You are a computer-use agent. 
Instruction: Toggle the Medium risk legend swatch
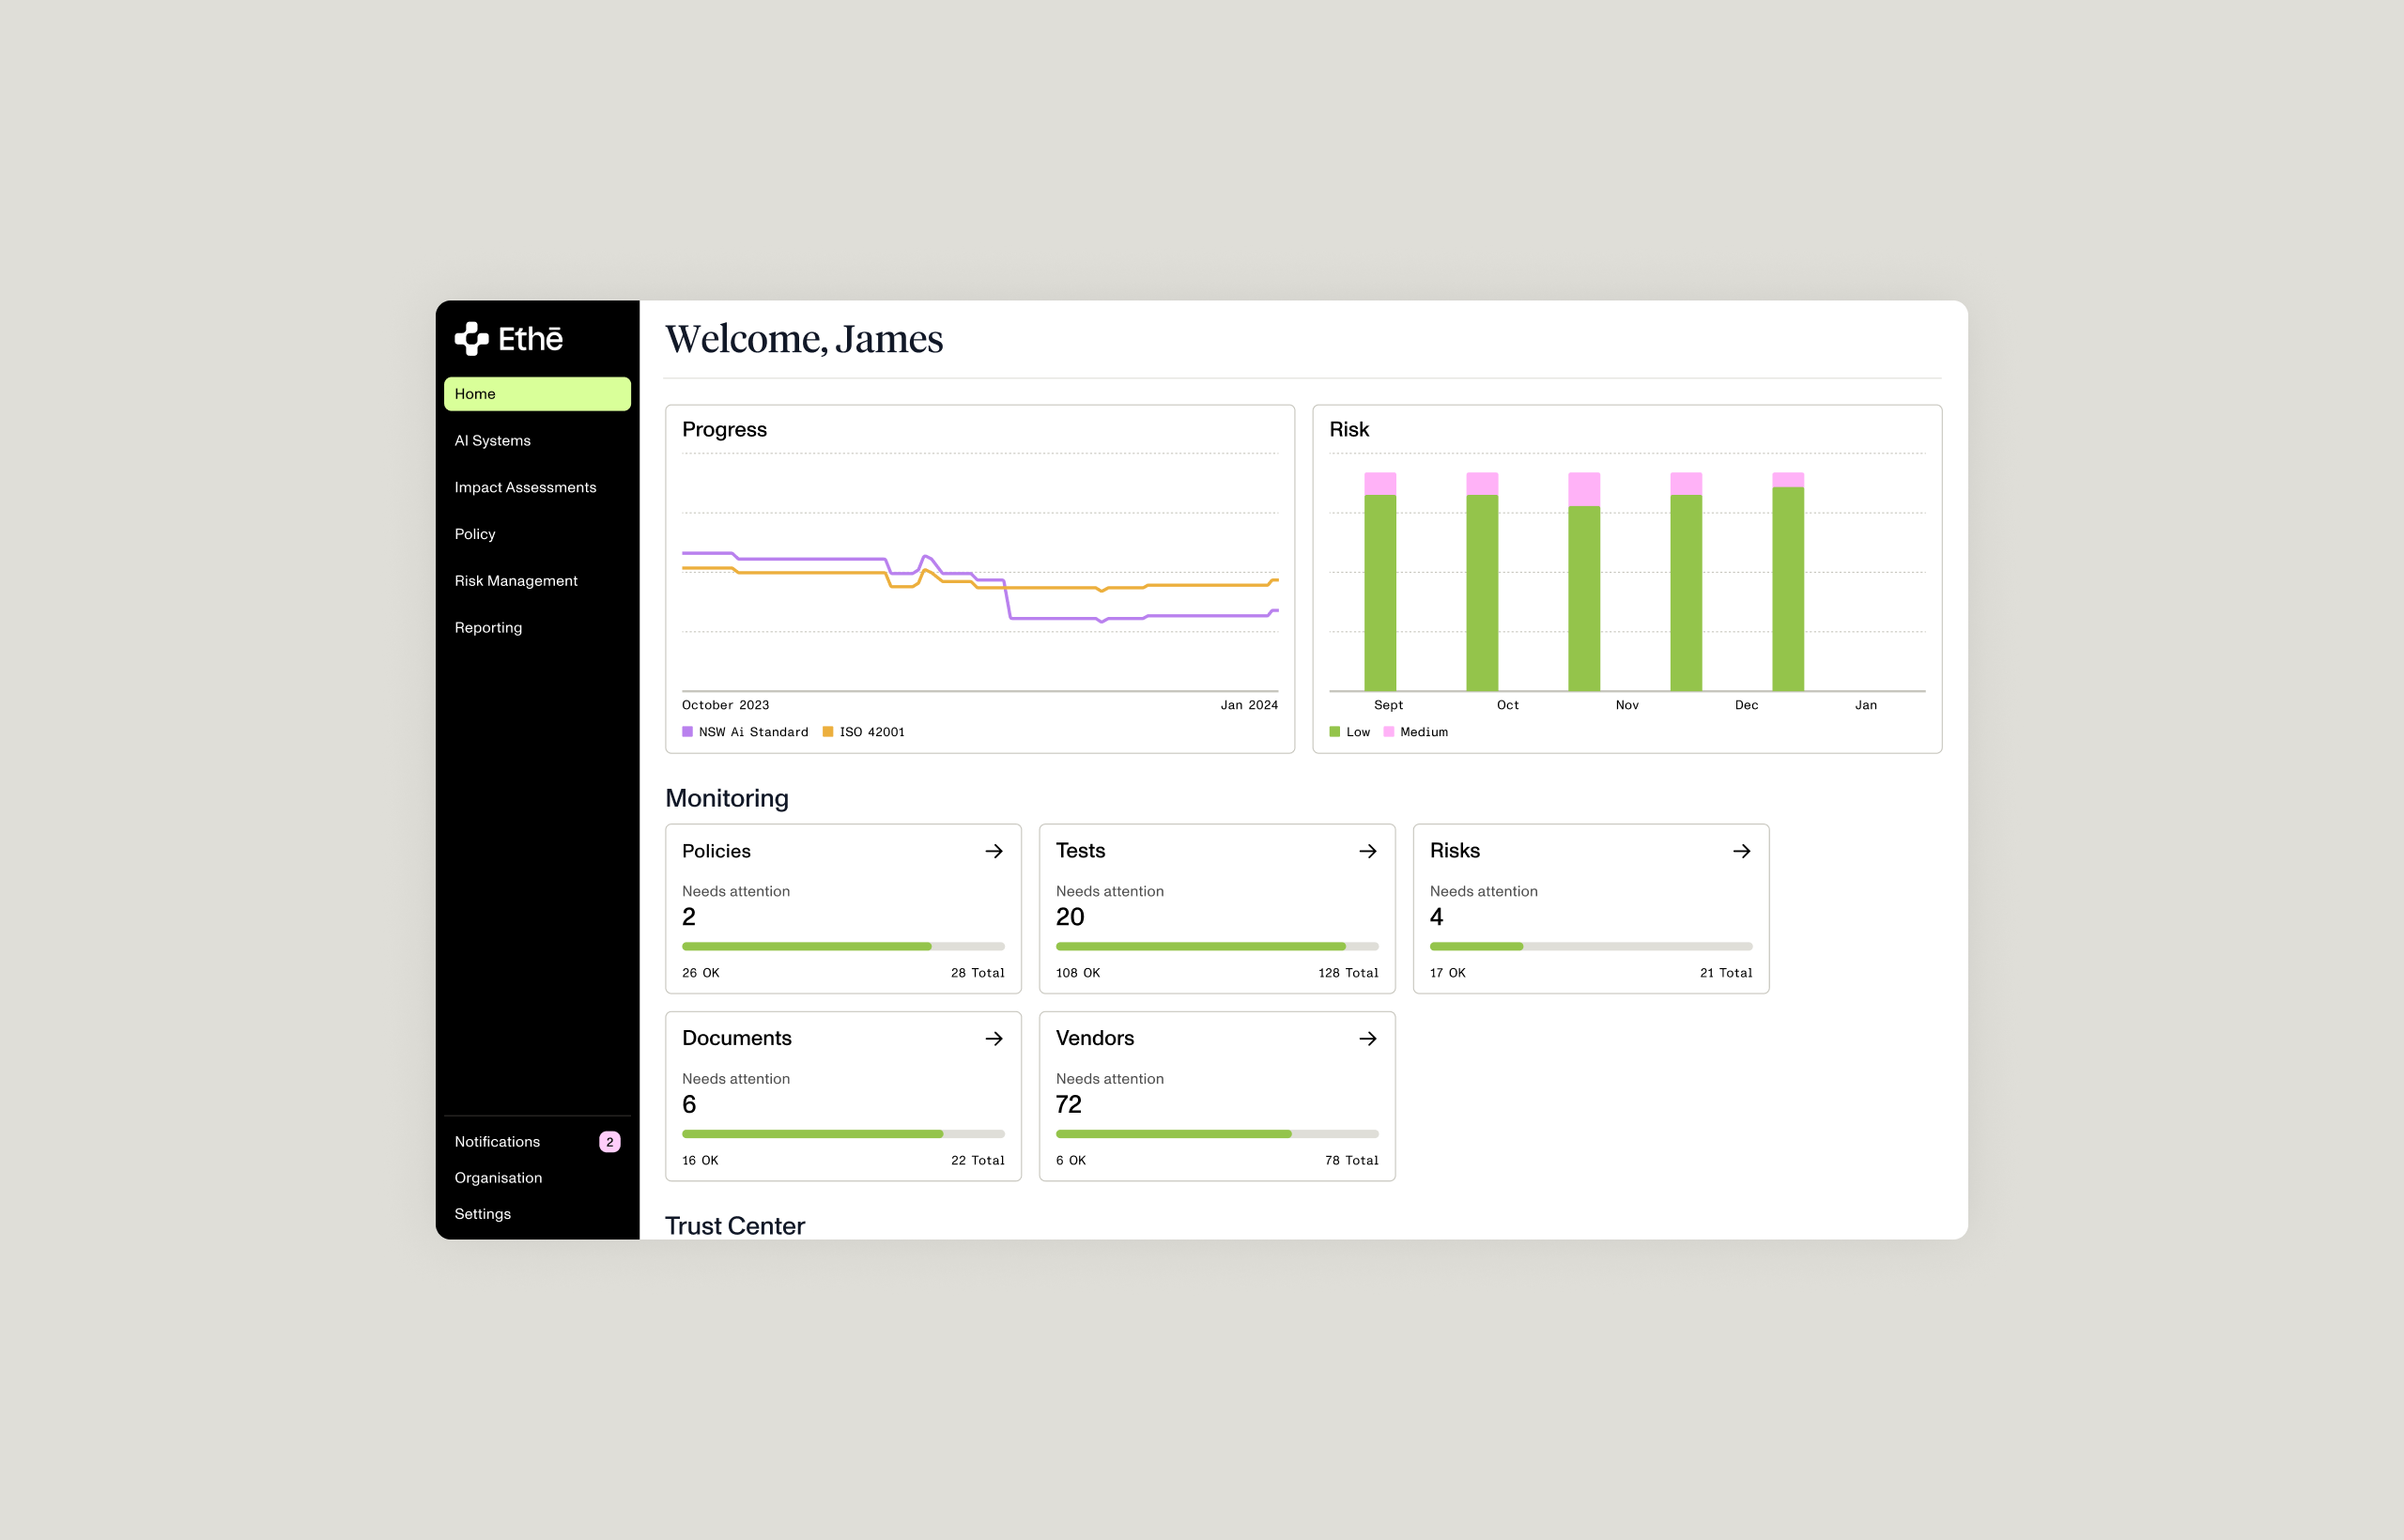[x=1388, y=732]
